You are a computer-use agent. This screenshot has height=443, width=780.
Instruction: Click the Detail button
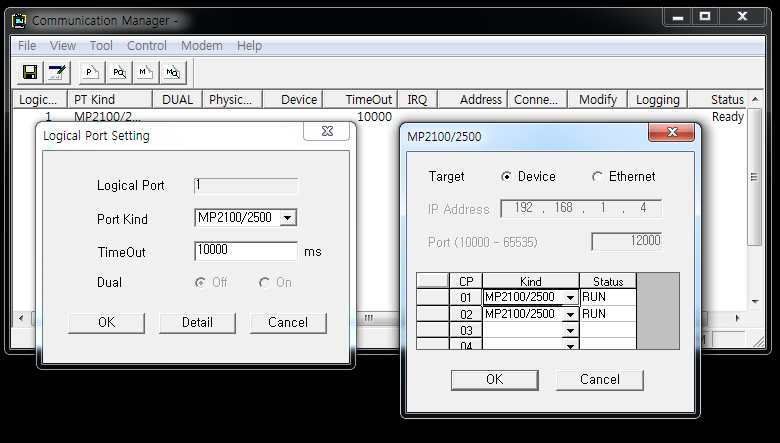coord(197,323)
